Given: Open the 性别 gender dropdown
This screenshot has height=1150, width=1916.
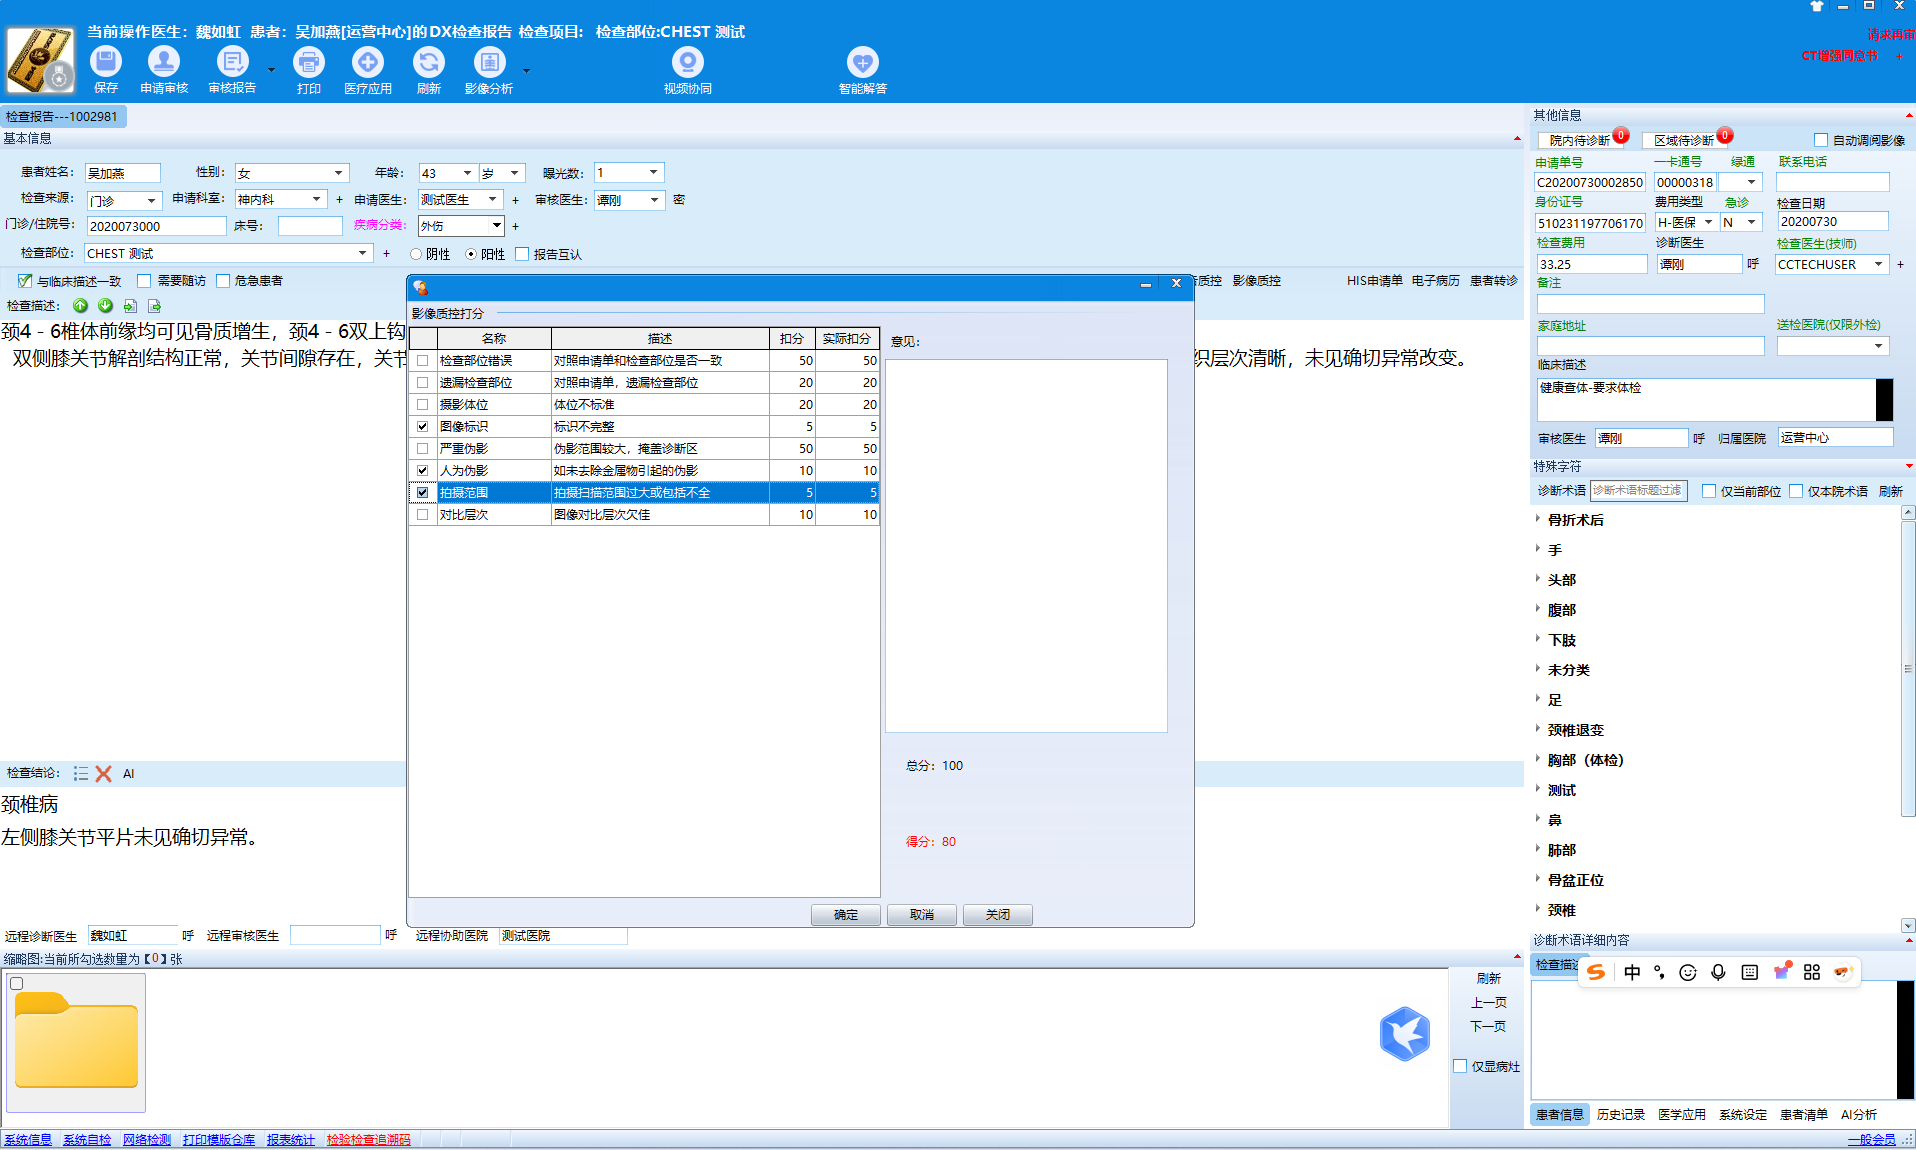Looking at the screenshot, I should (x=338, y=173).
